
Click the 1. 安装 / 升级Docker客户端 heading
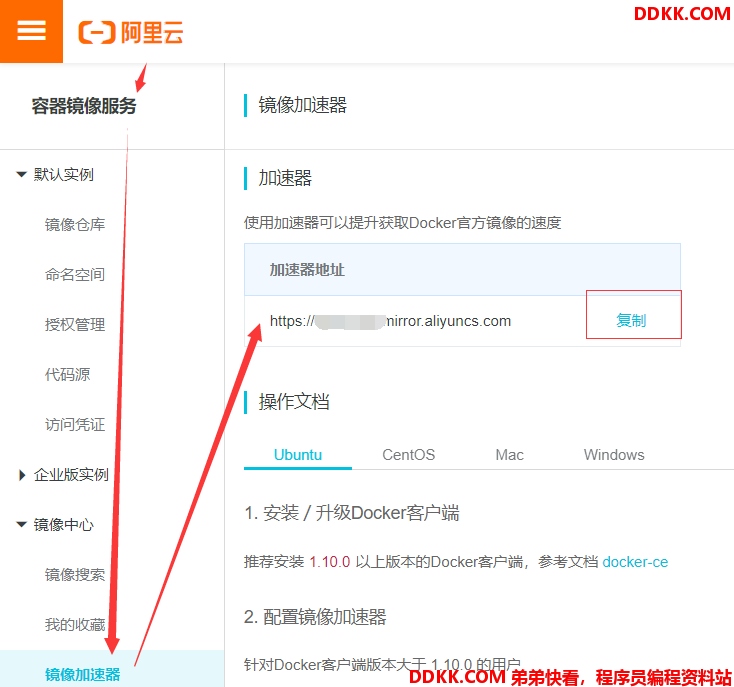[352, 513]
